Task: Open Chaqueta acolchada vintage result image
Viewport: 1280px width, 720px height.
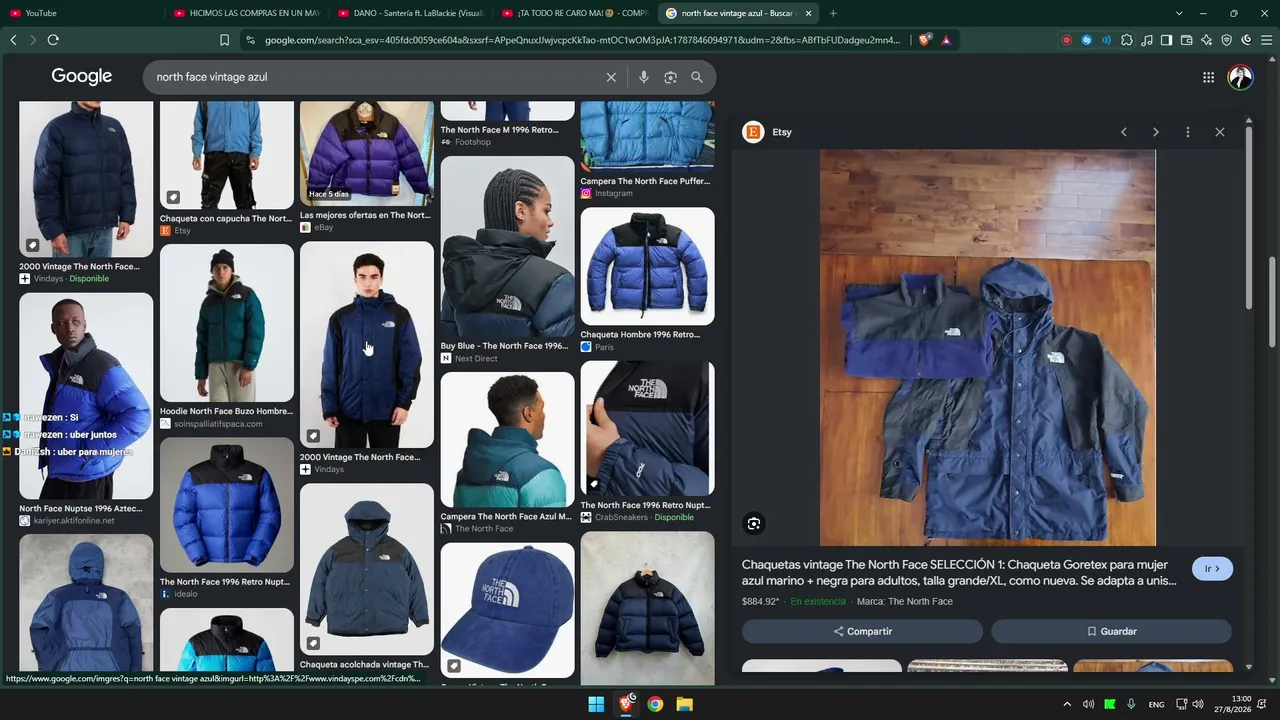Action: [x=367, y=569]
